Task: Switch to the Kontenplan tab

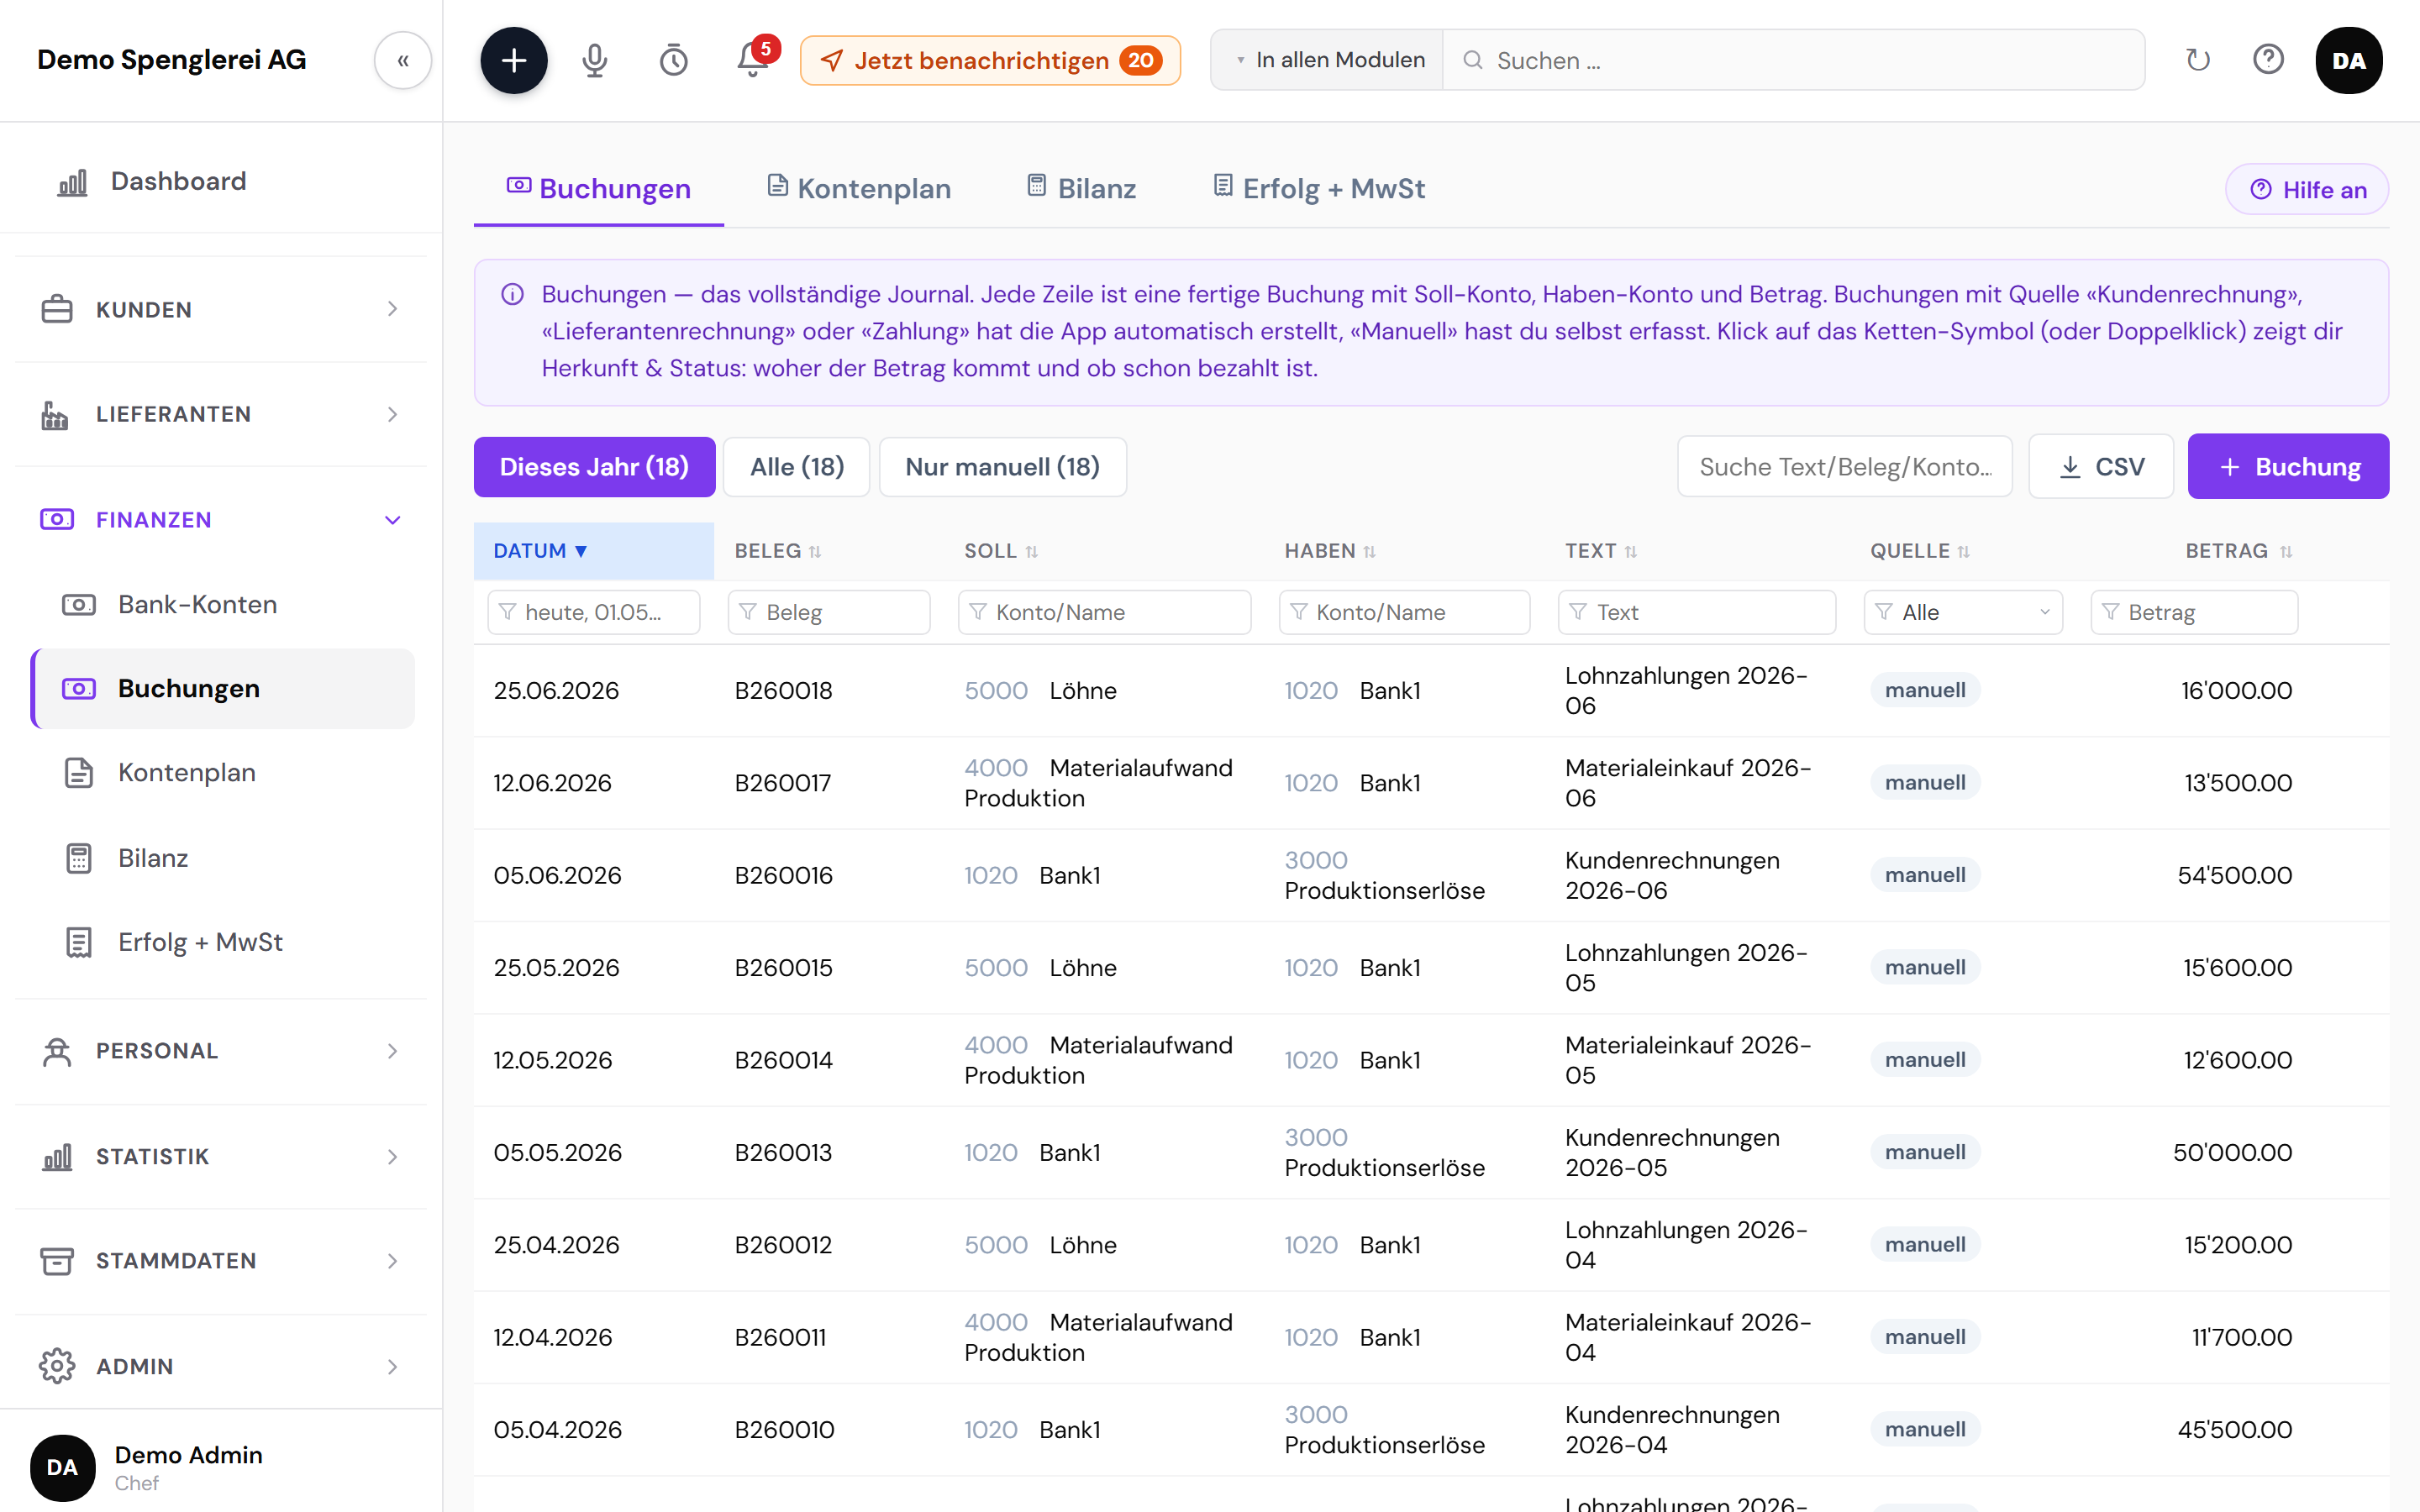Action: pyautogui.click(x=859, y=188)
